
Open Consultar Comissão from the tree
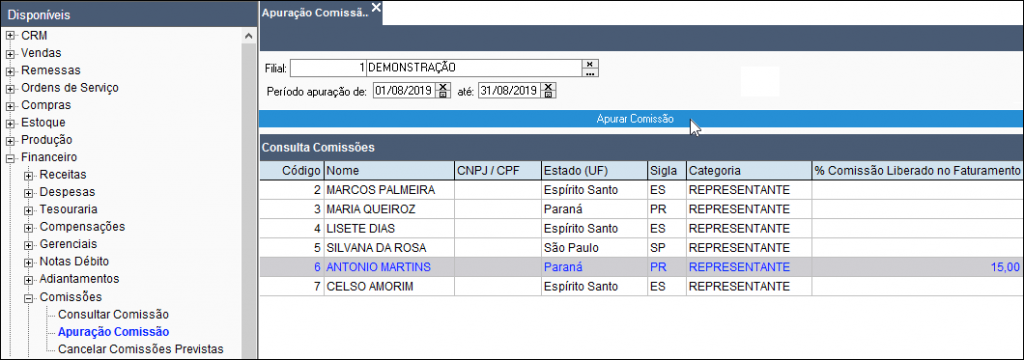(114, 314)
